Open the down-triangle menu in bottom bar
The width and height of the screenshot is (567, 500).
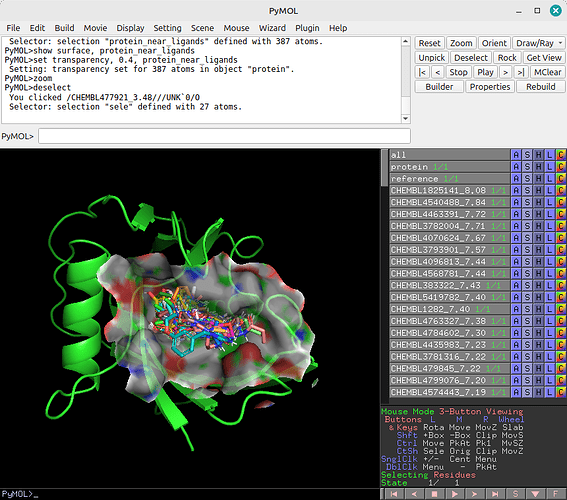click(536, 494)
